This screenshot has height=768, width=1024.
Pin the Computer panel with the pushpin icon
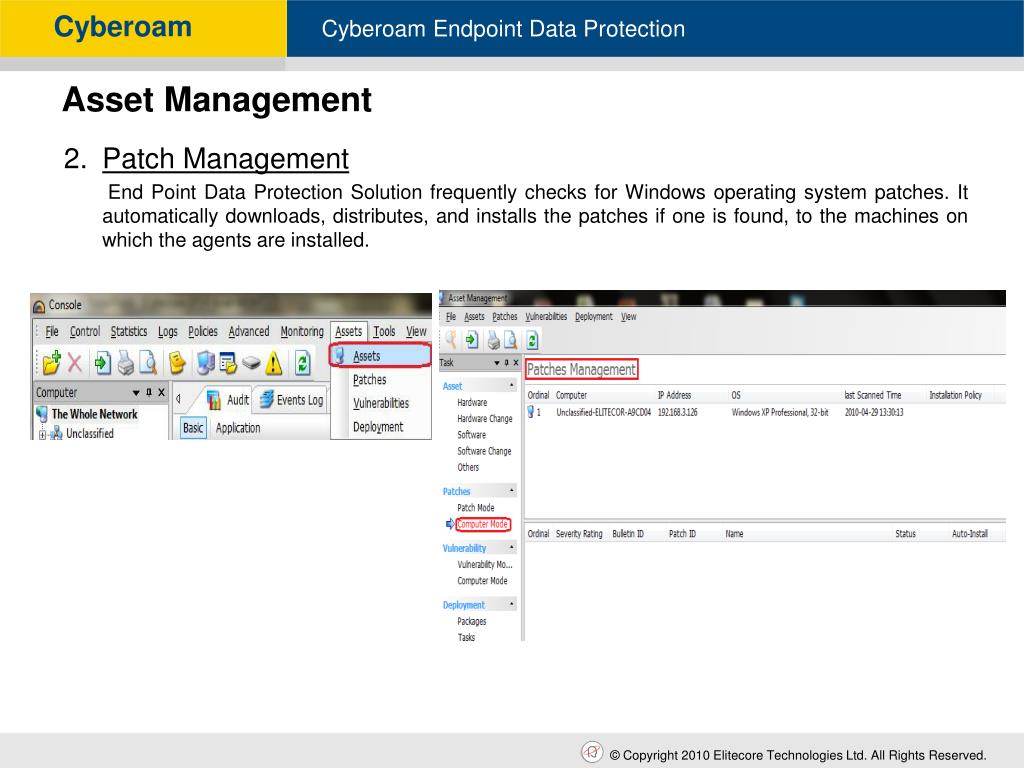click(149, 392)
